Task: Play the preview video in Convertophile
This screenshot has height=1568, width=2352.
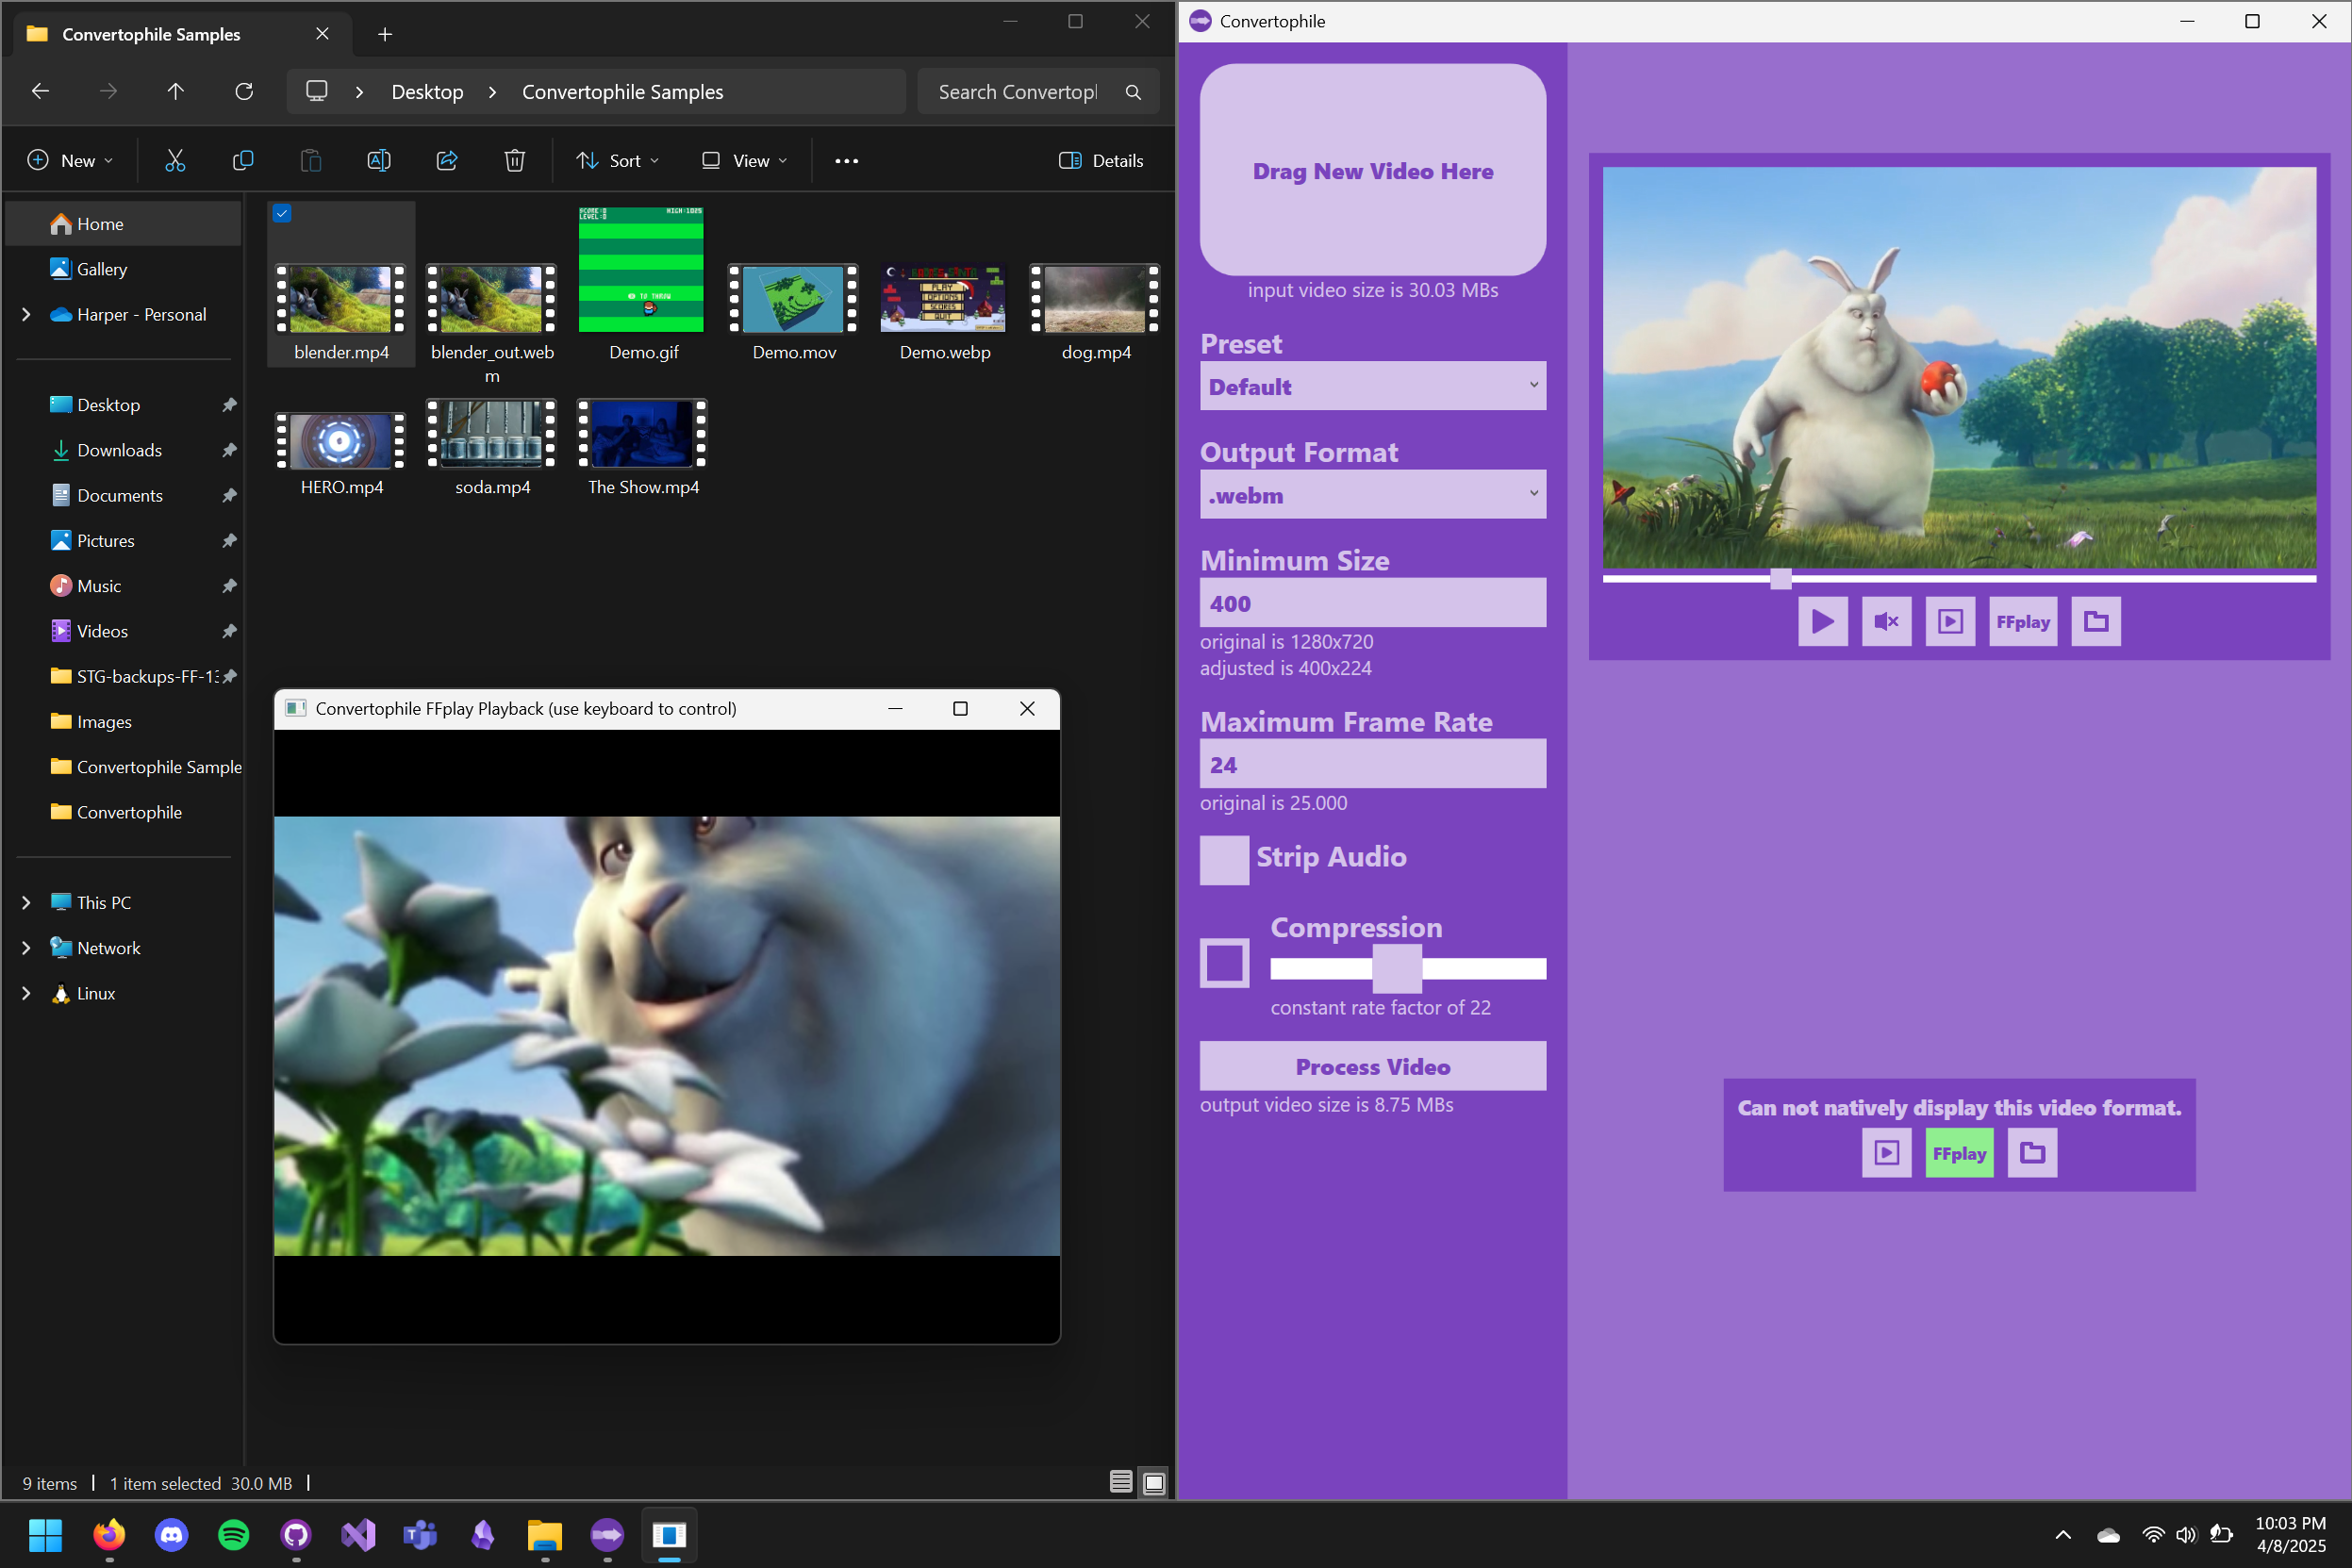Action: (1823, 621)
